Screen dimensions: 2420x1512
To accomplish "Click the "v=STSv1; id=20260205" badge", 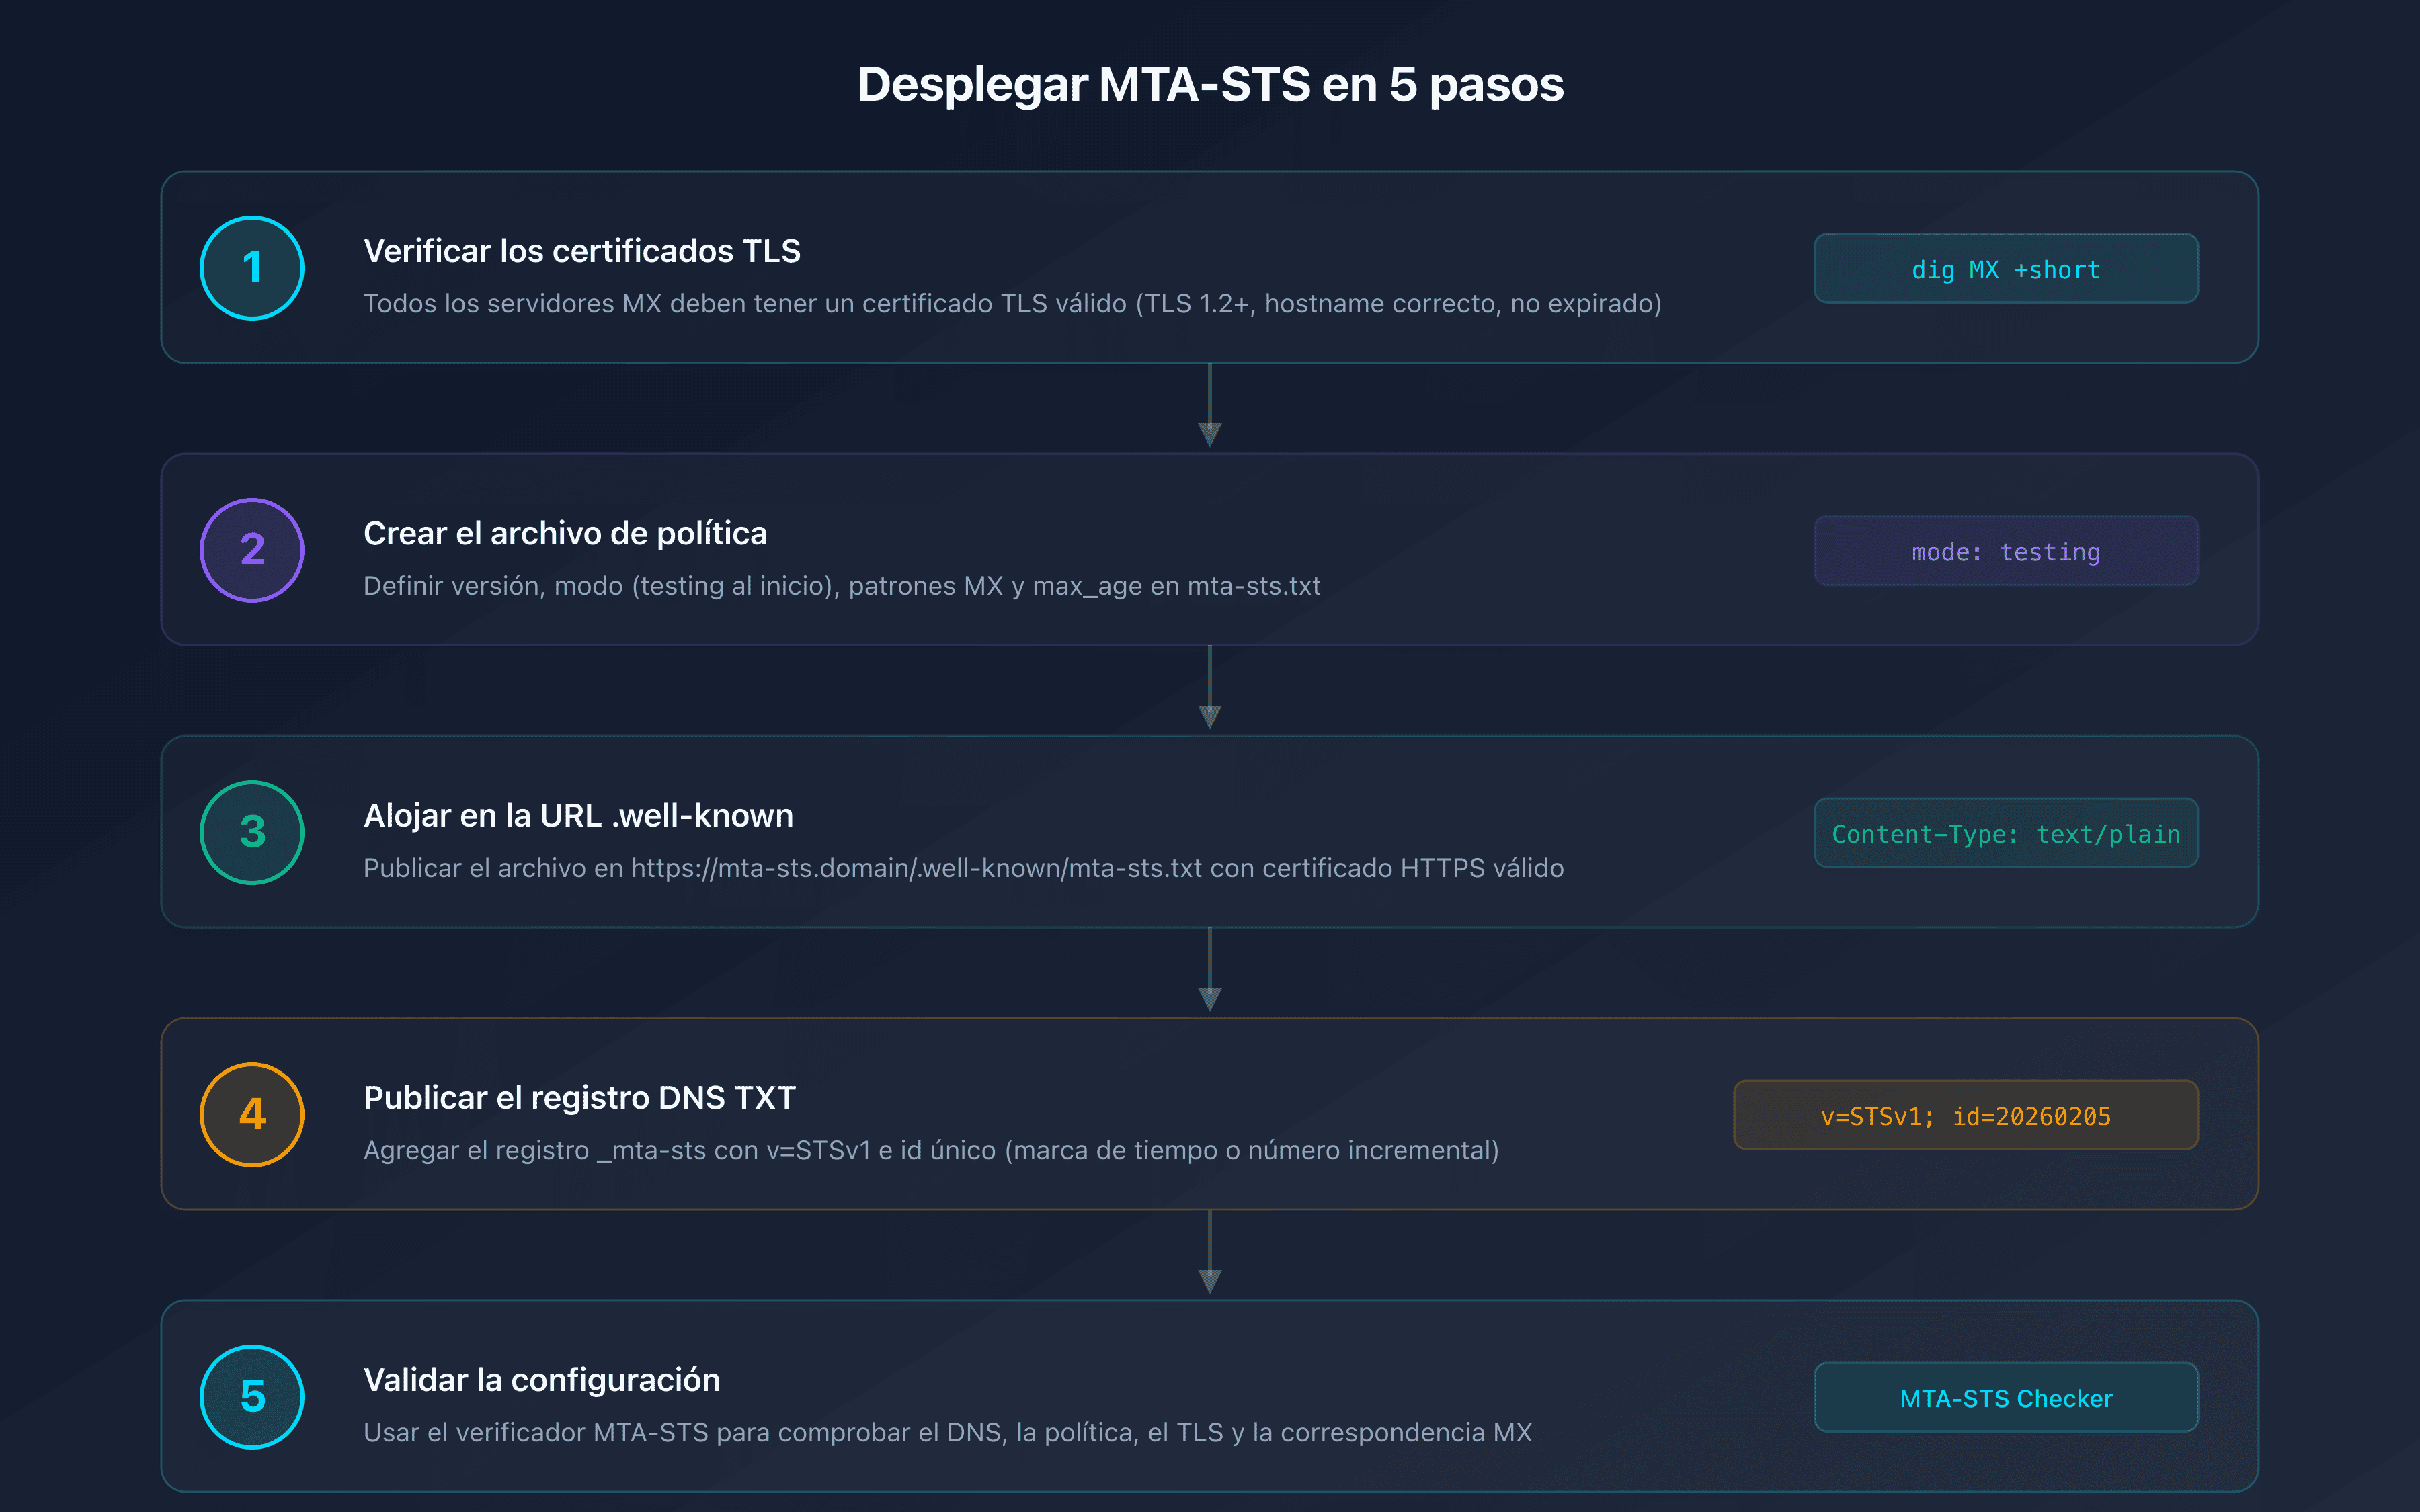I will pyautogui.click(x=1966, y=1114).
